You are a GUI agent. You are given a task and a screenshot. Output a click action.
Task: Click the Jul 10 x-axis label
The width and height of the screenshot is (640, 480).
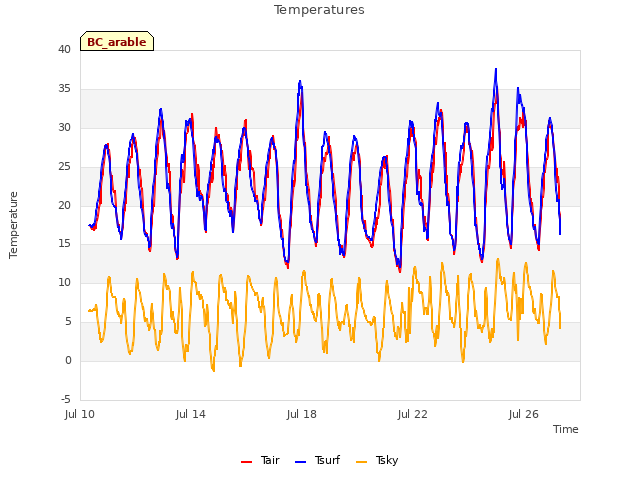tap(80, 415)
